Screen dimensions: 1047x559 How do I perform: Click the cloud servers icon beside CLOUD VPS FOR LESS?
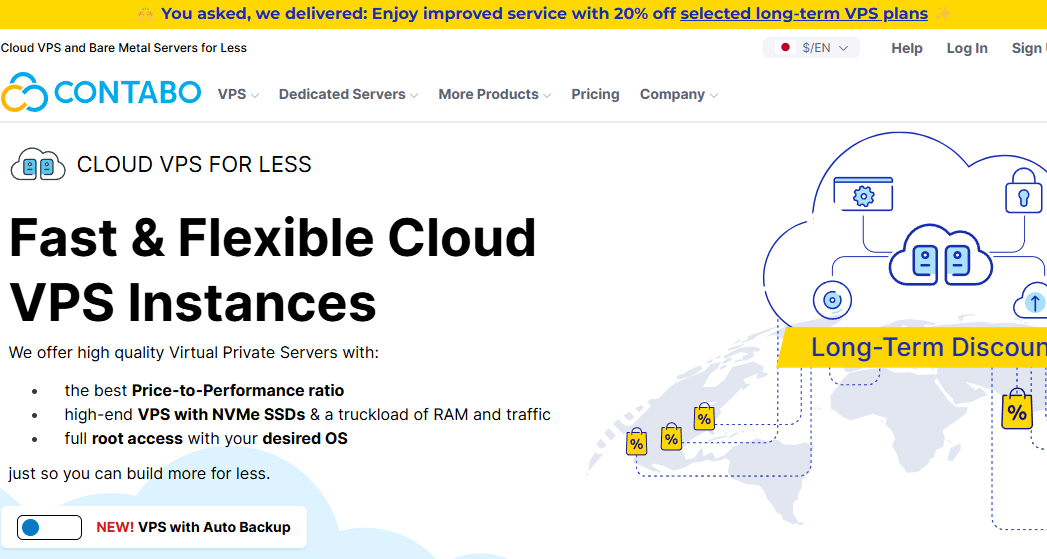pos(38,164)
